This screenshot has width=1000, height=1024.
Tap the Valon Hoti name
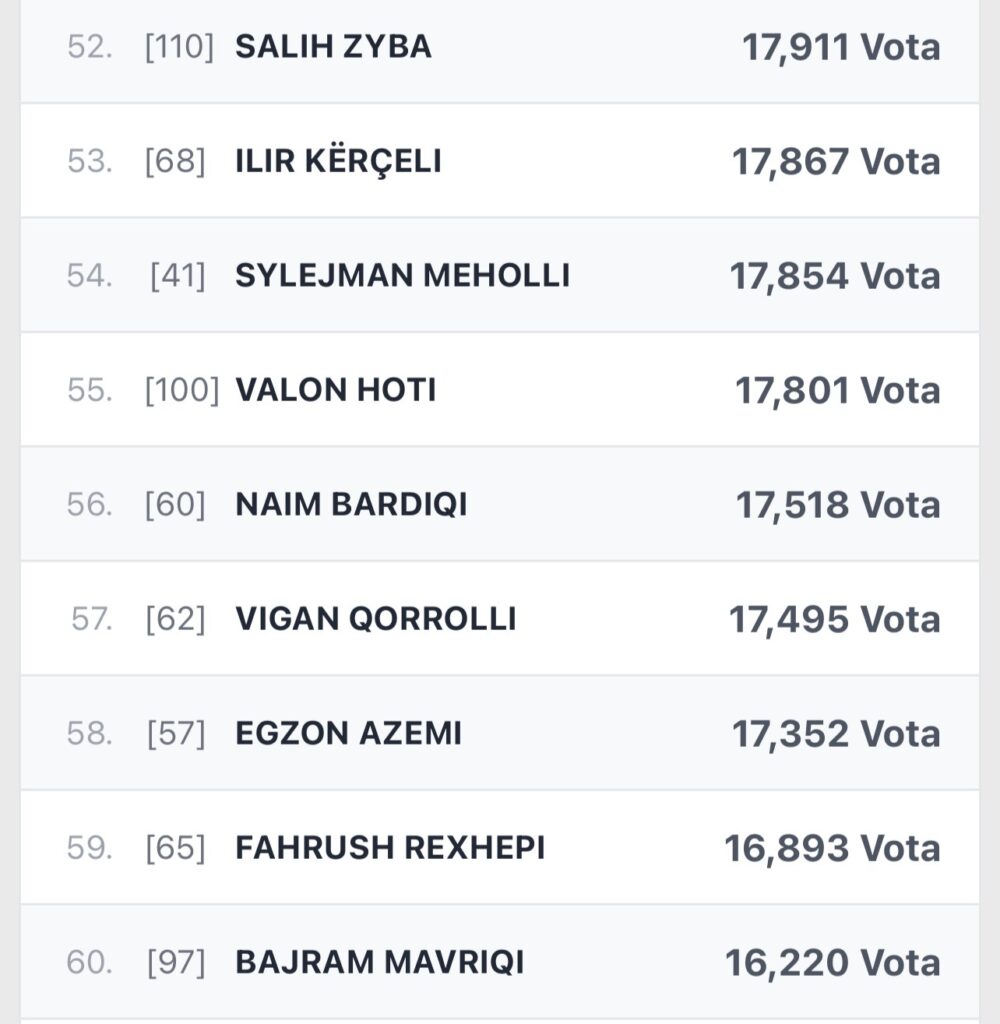[x=335, y=390]
